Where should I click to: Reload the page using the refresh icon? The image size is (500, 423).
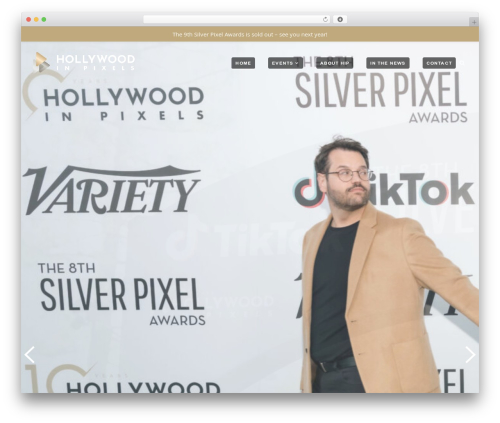point(325,20)
